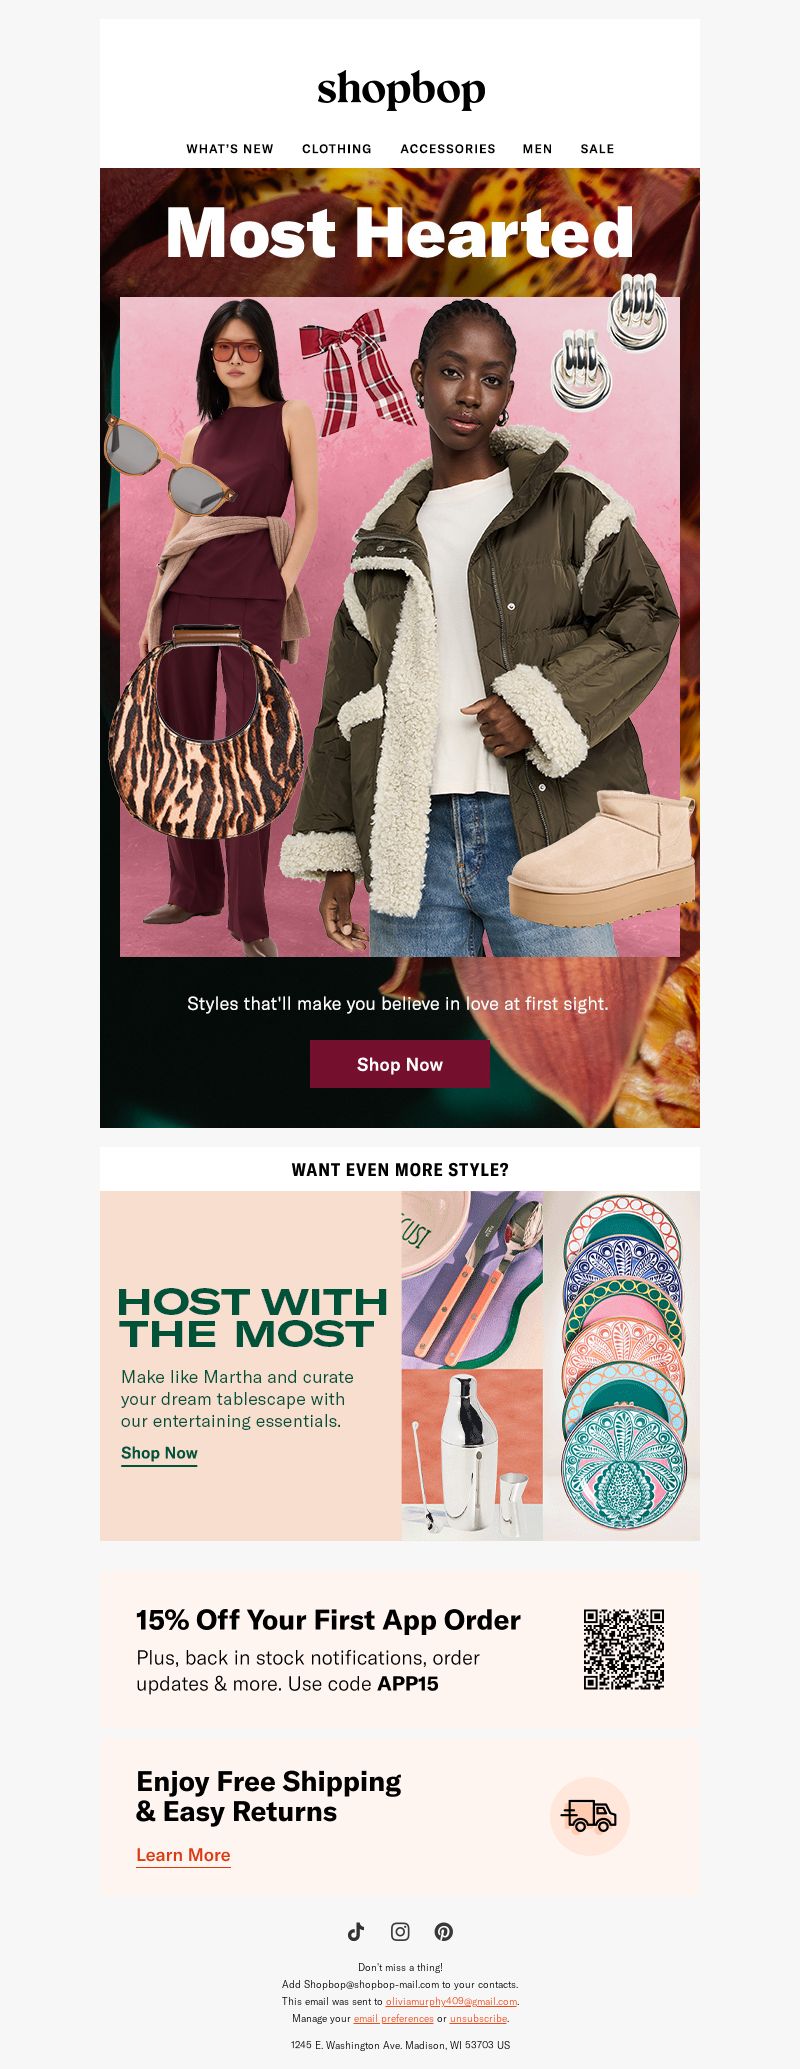
Task: Click the Learn More shipping link
Action: coord(183,1855)
